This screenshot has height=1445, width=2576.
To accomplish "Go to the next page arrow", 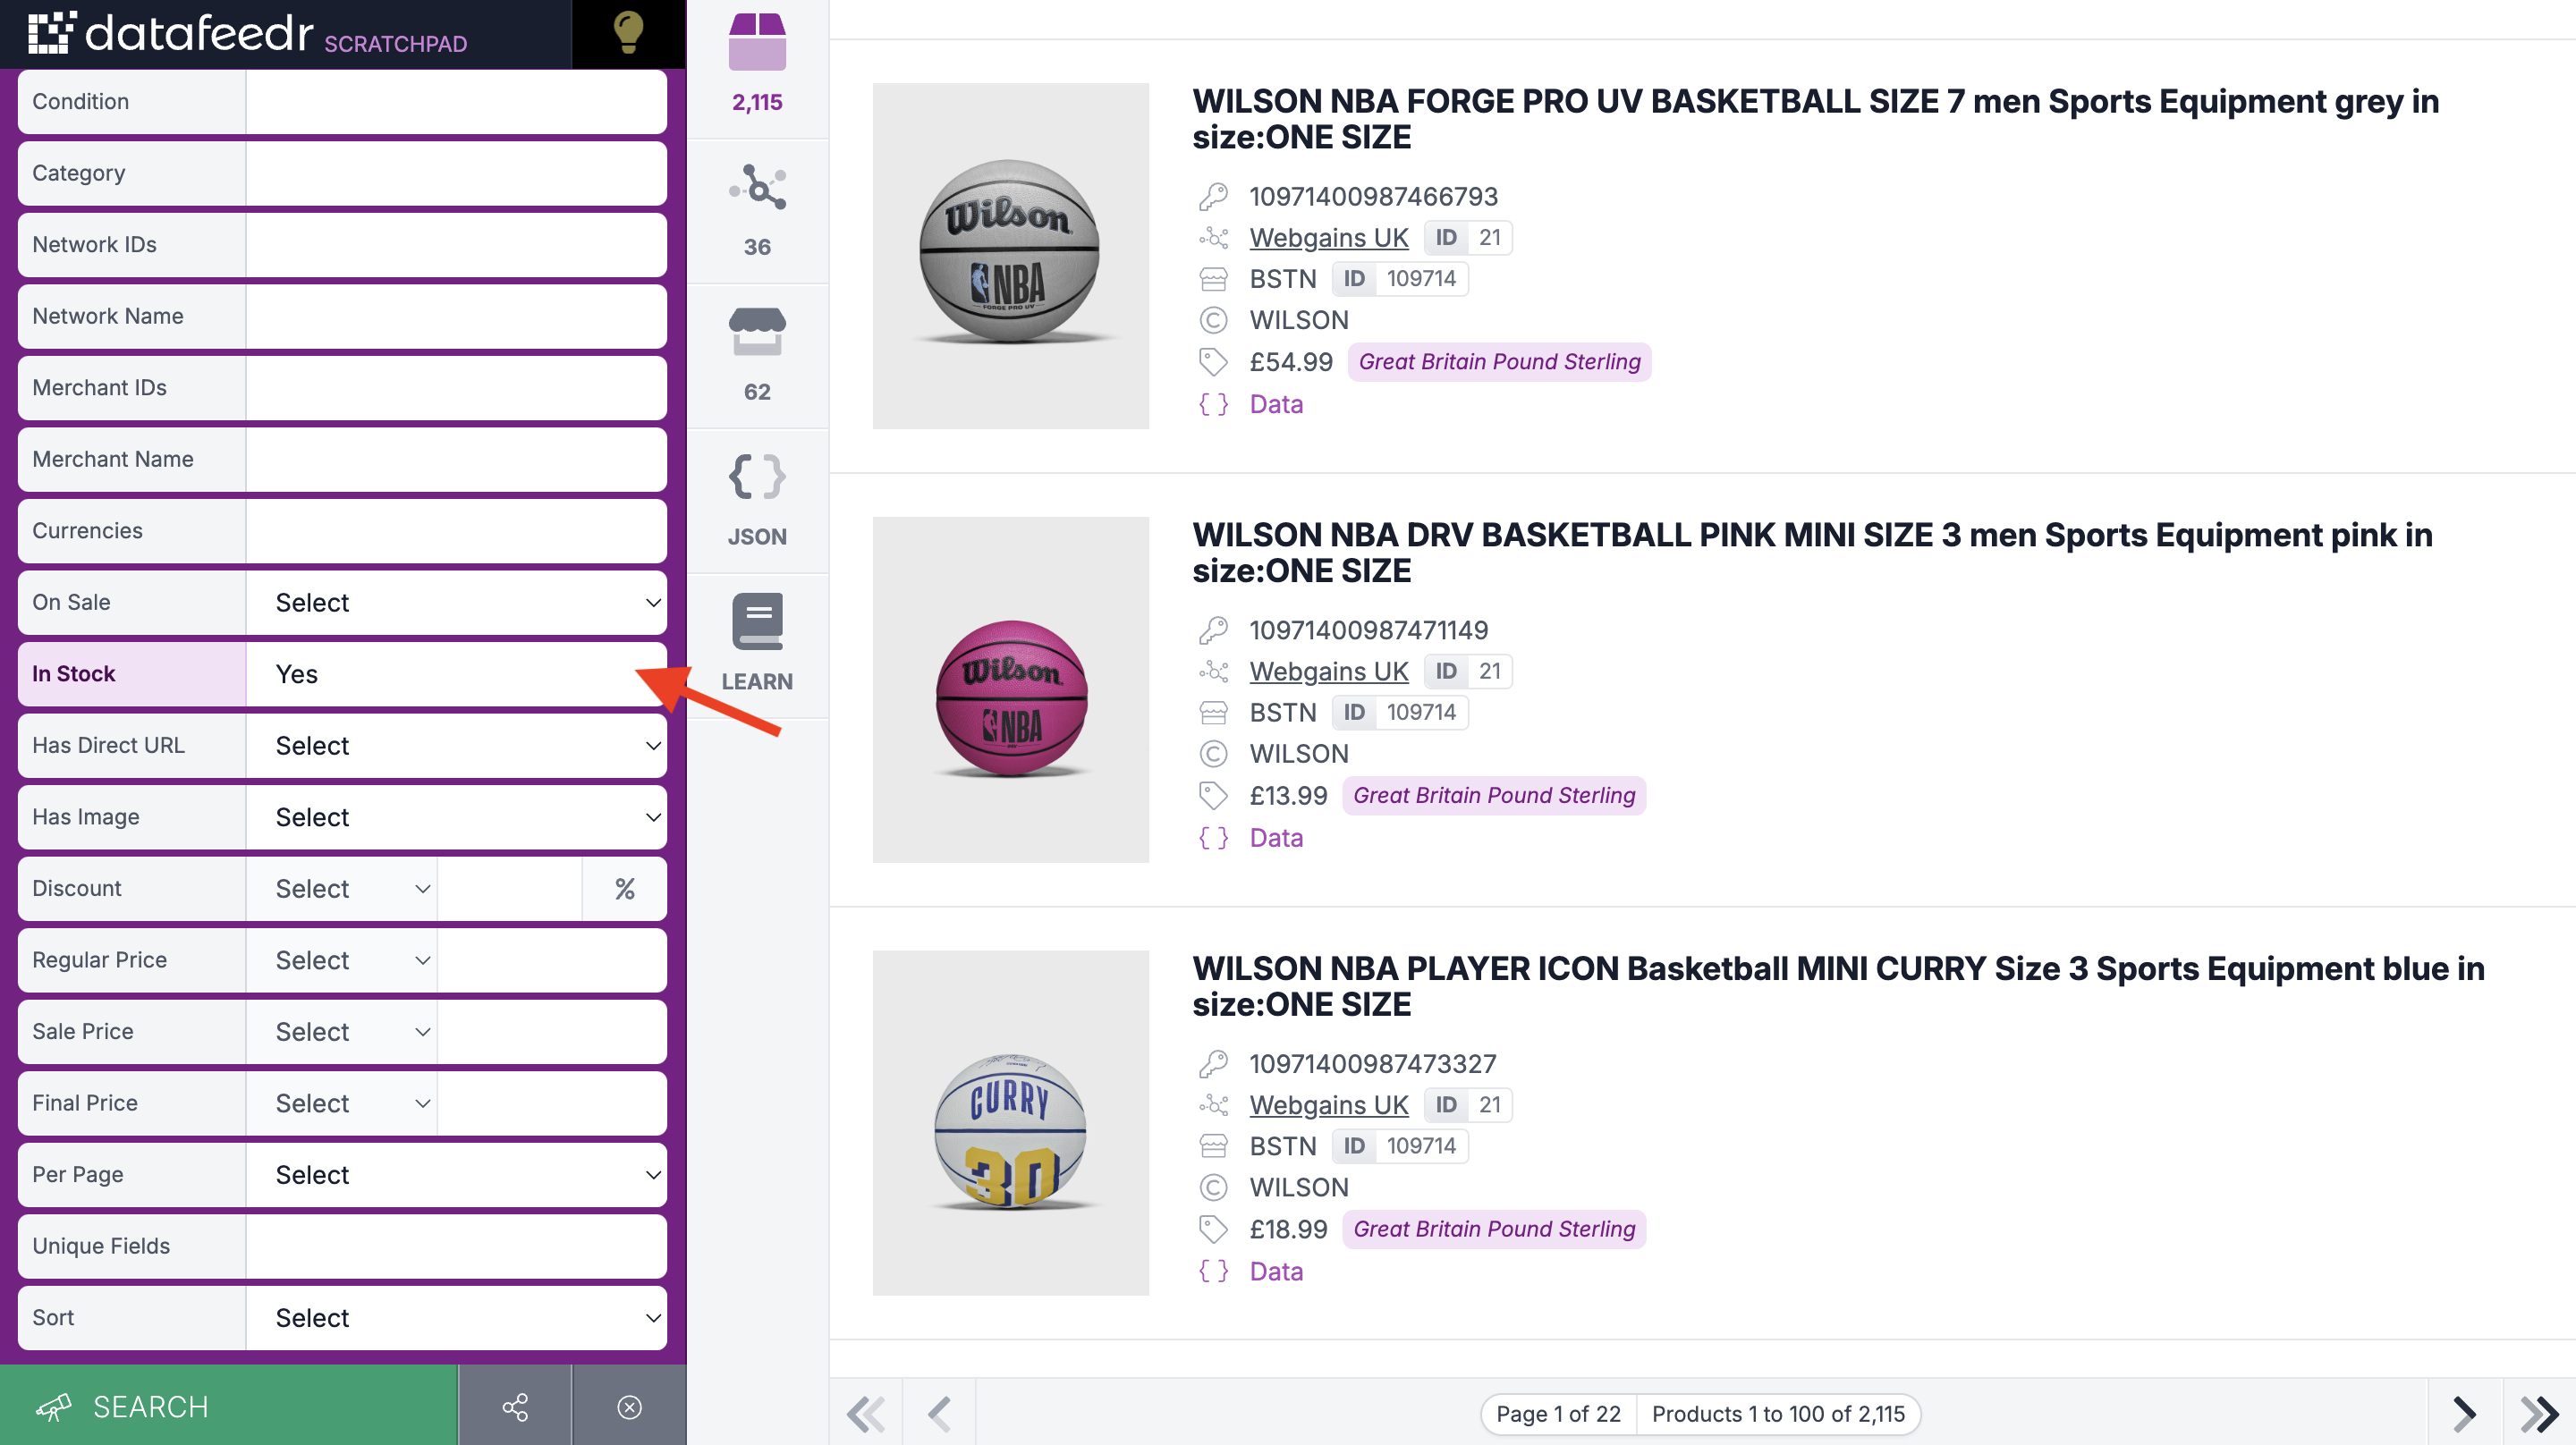I will tap(2465, 1413).
